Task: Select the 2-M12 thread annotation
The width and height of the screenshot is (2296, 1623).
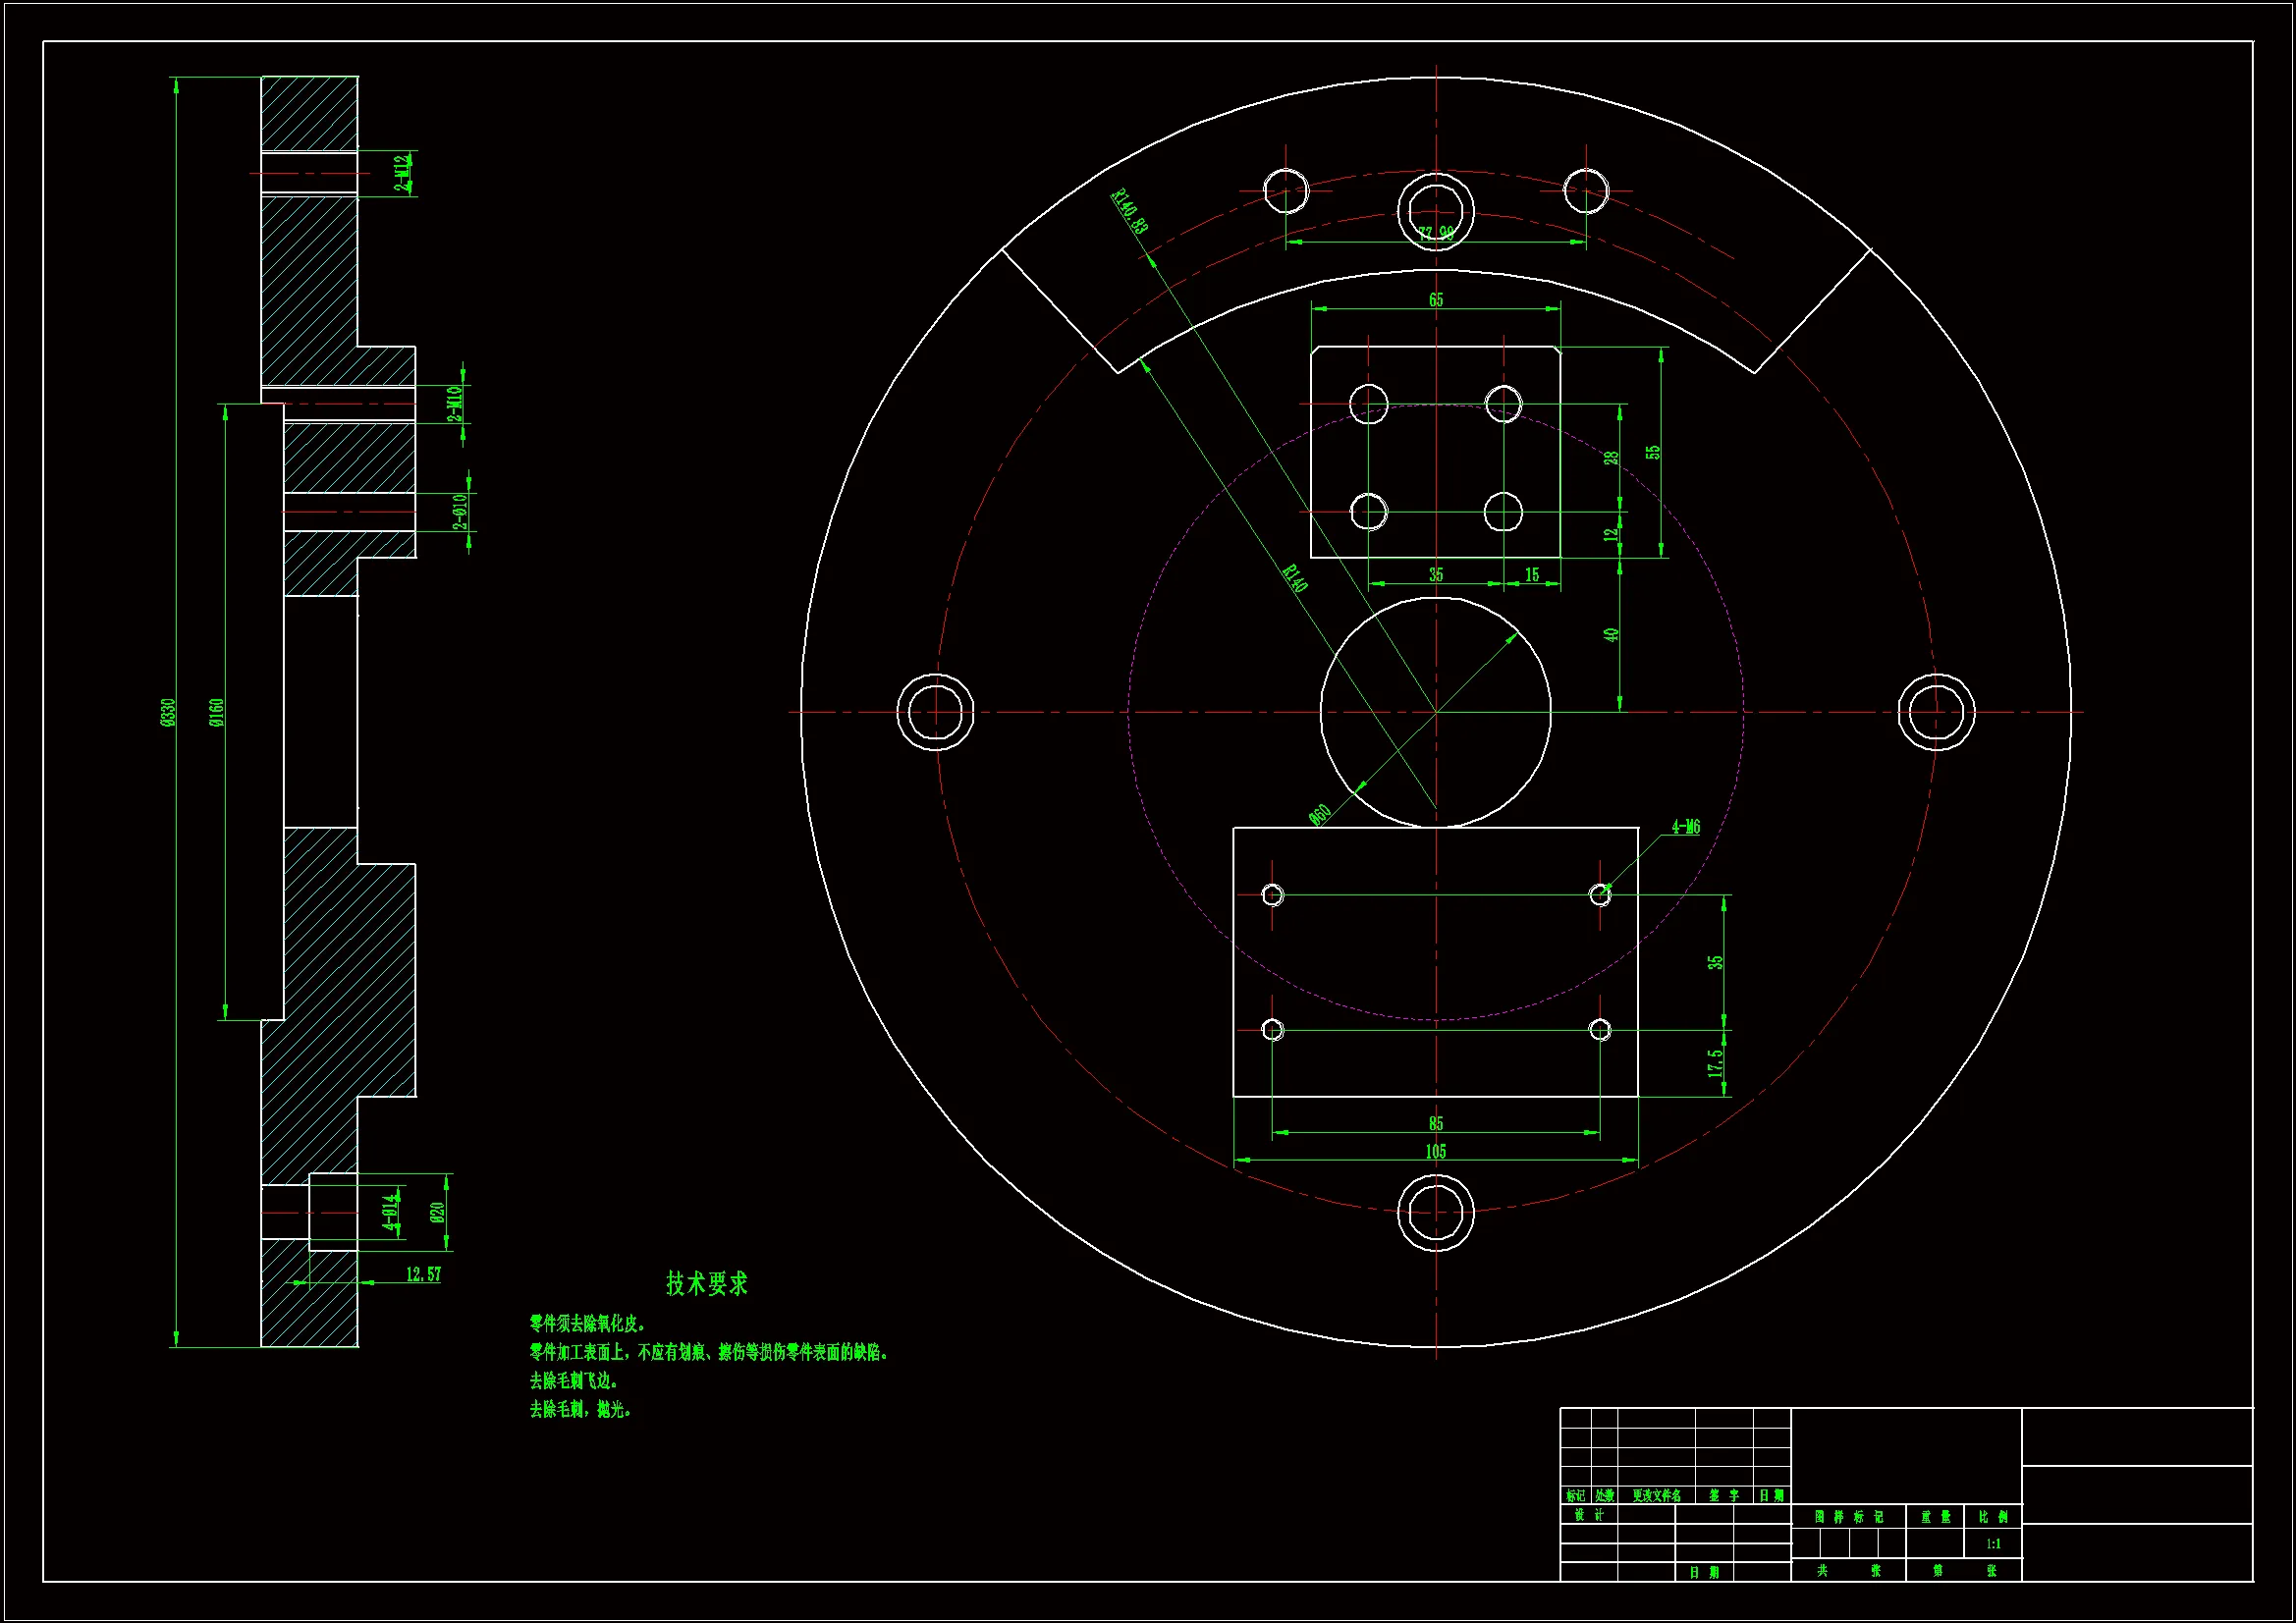Action: [x=402, y=172]
